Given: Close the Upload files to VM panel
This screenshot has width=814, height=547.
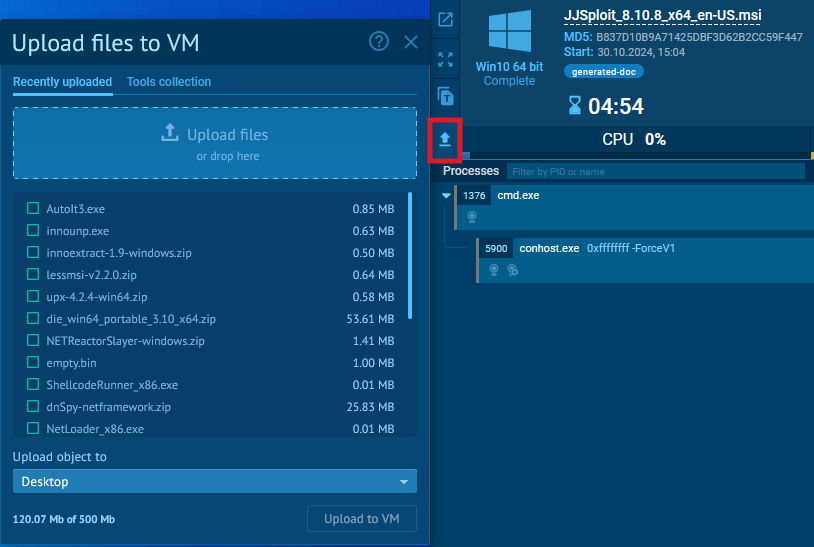Looking at the screenshot, I should pyautogui.click(x=410, y=42).
